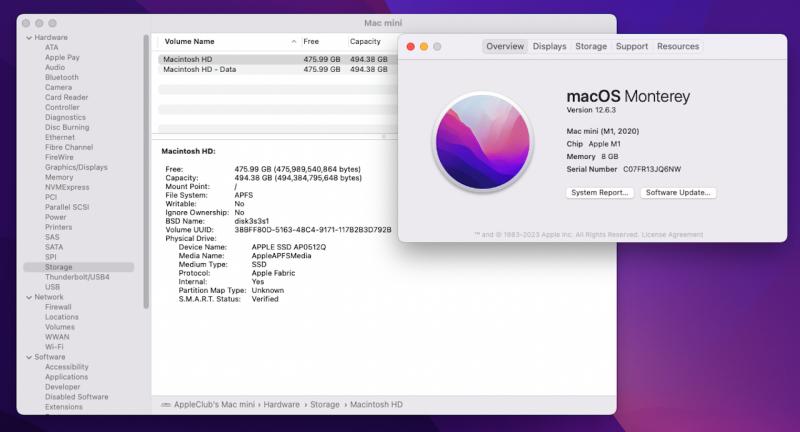The width and height of the screenshot is (800, 432).
Task: Select Disc Burning in sidebar
Action: tap(67, 128)
